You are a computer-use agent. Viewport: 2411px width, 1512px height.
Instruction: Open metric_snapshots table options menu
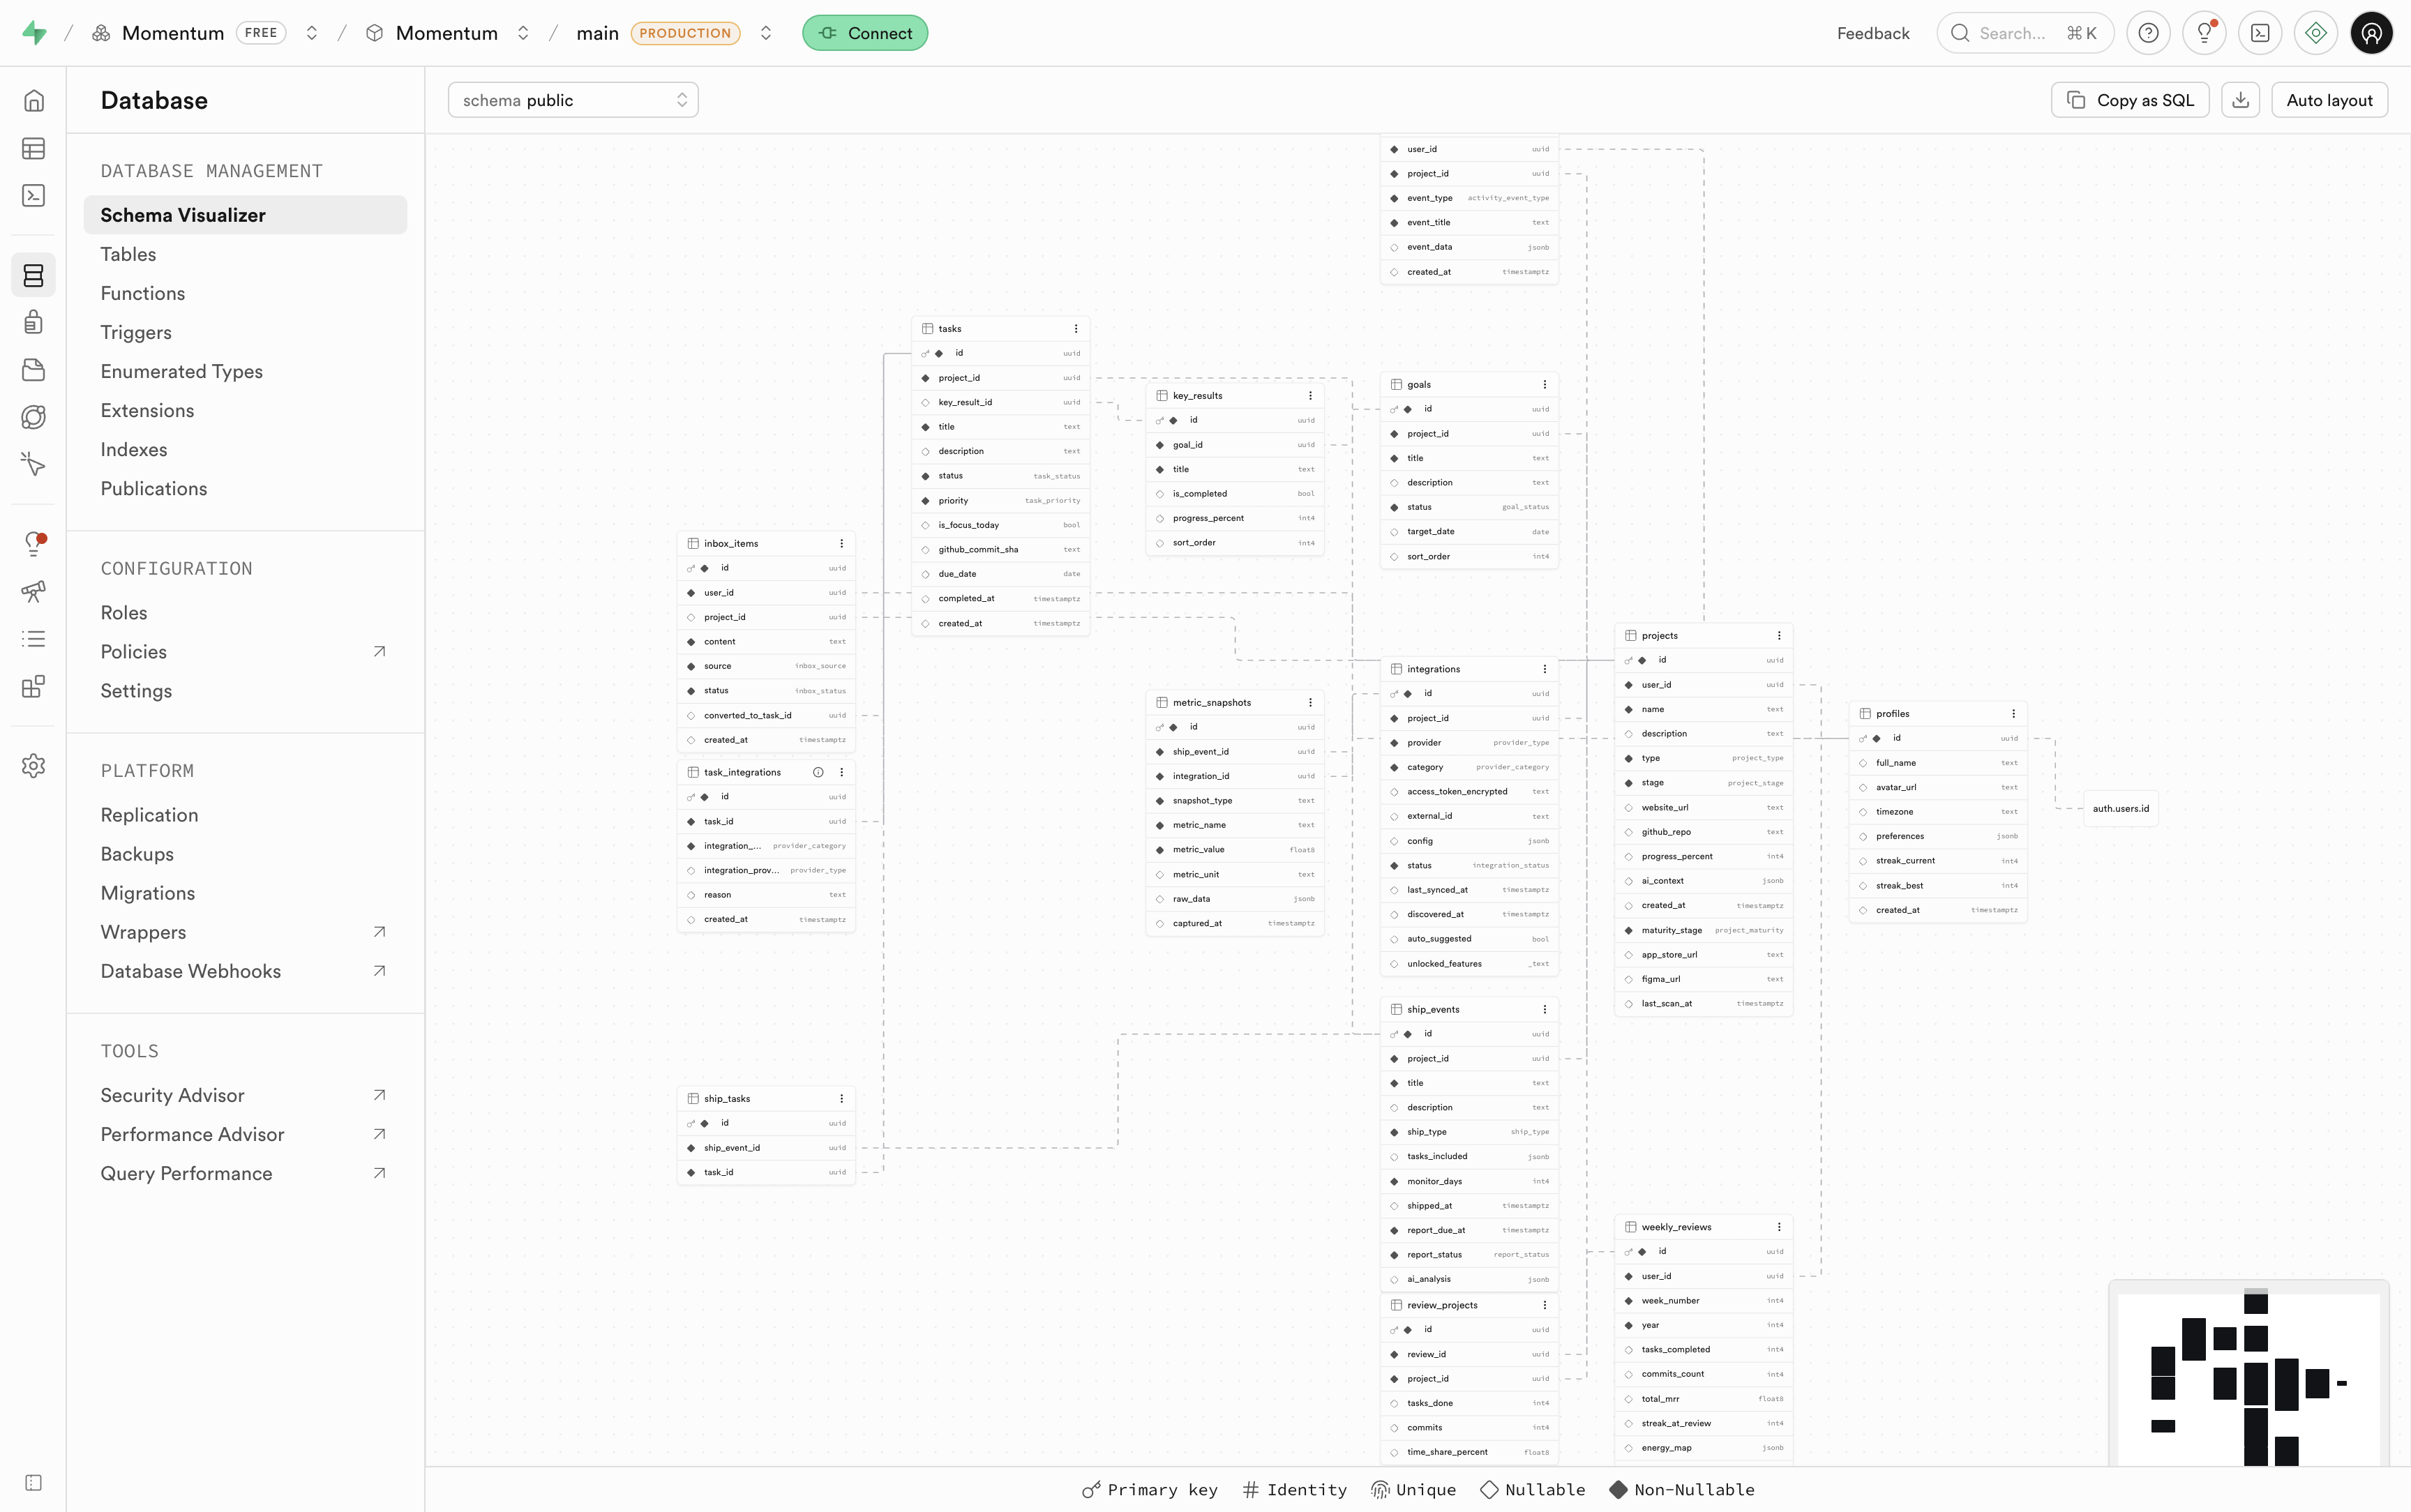click(1310, 703)
